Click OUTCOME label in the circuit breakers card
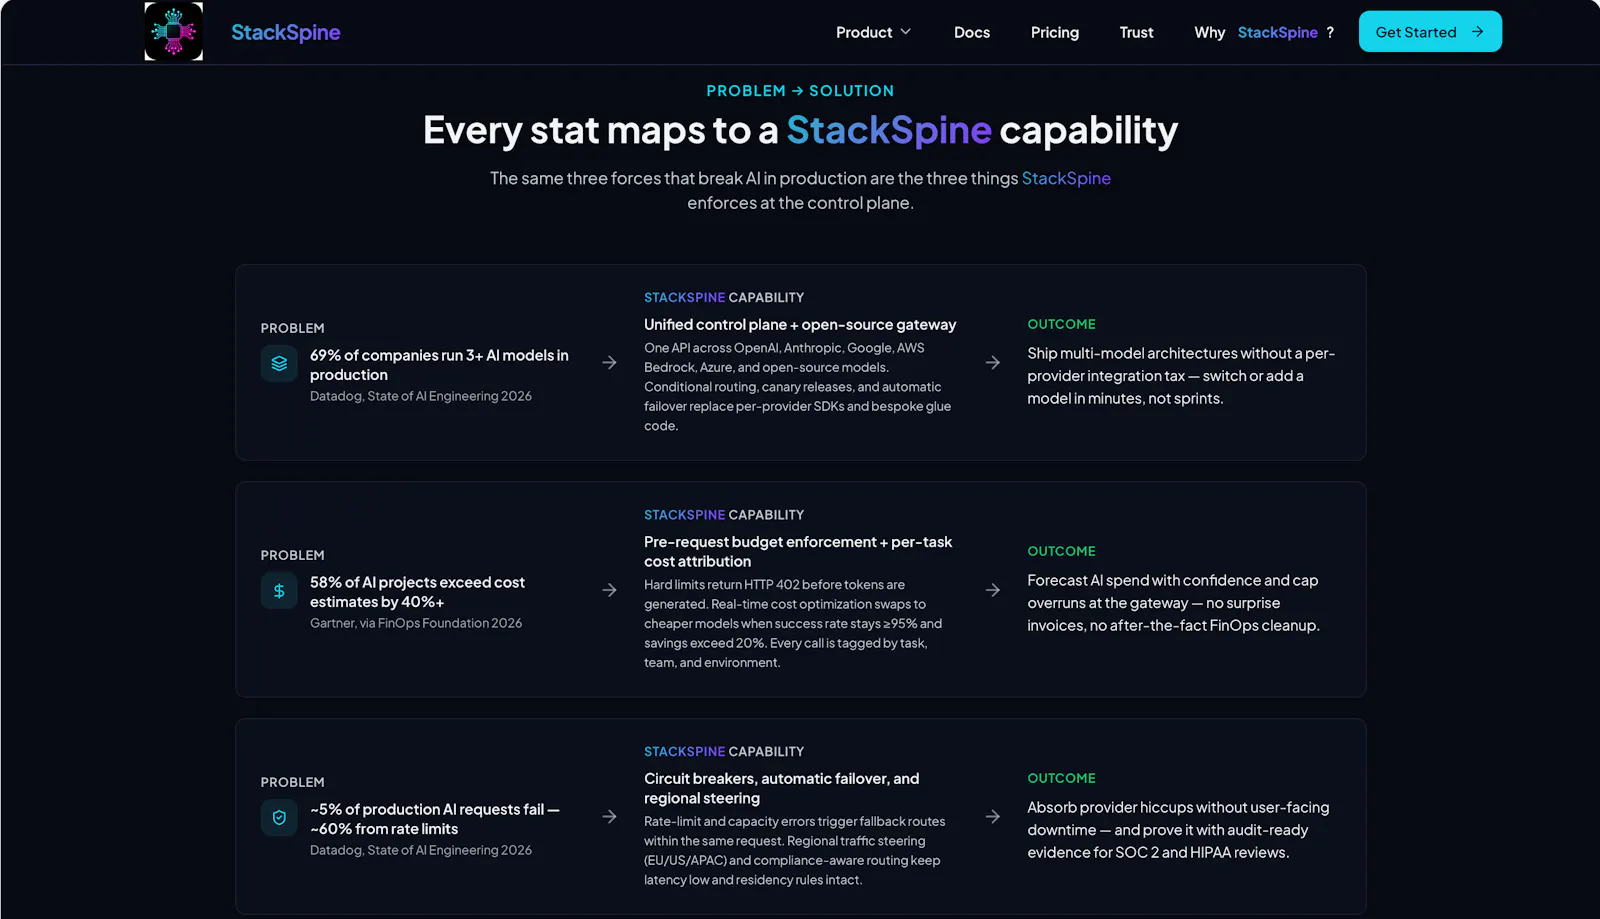Image resolution: width=1600 pixels, height=919 pixels. (1061, 778)
